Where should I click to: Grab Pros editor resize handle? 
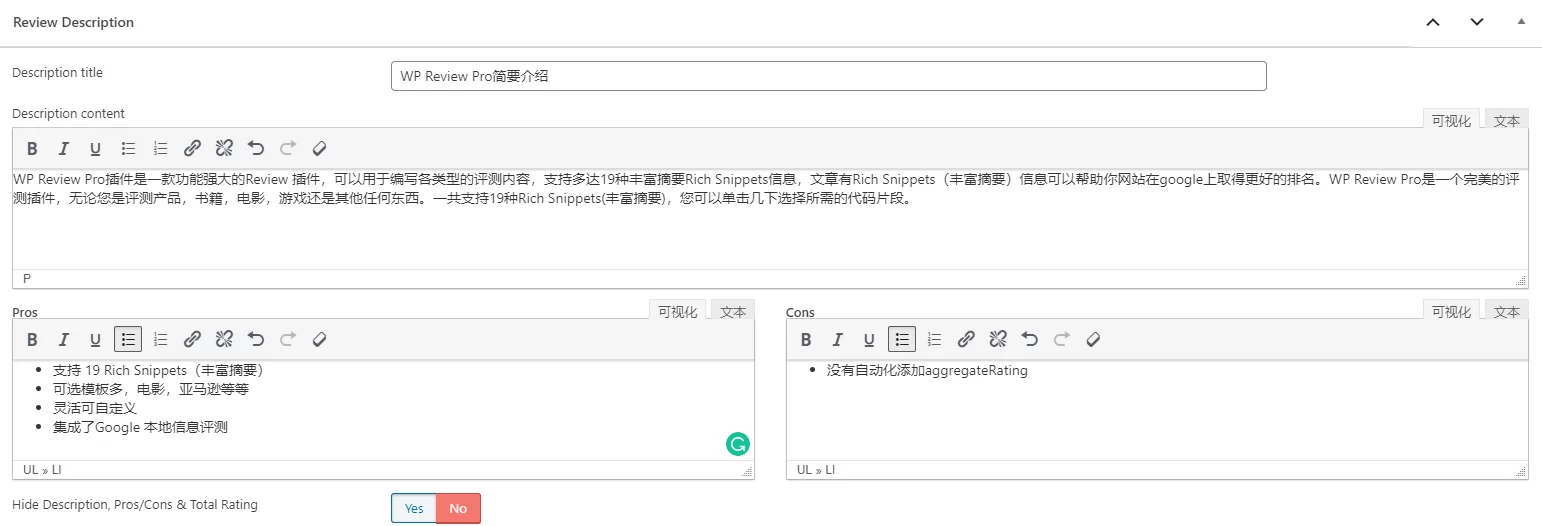click(x=746, y=471)
